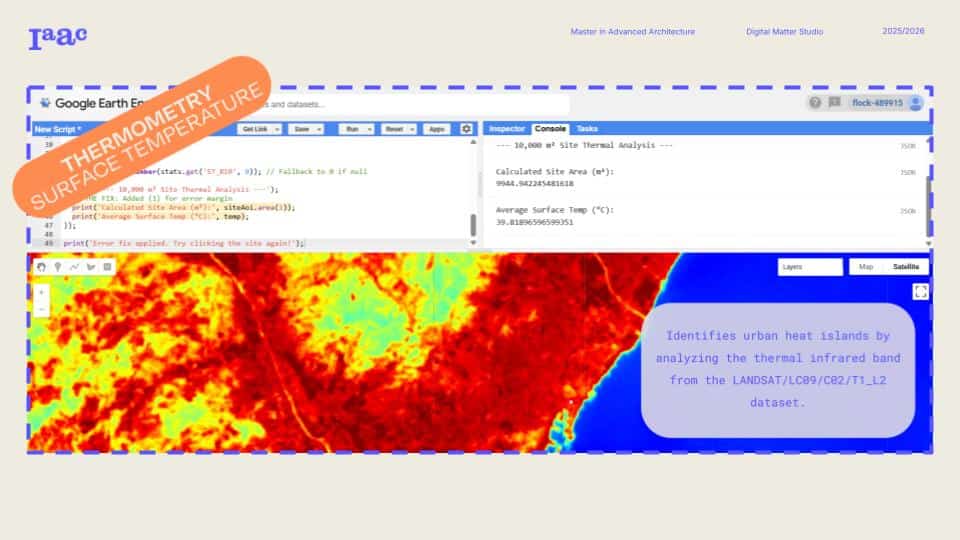Open script settings gear icon
960x540 pixels.
pos(466,129)
